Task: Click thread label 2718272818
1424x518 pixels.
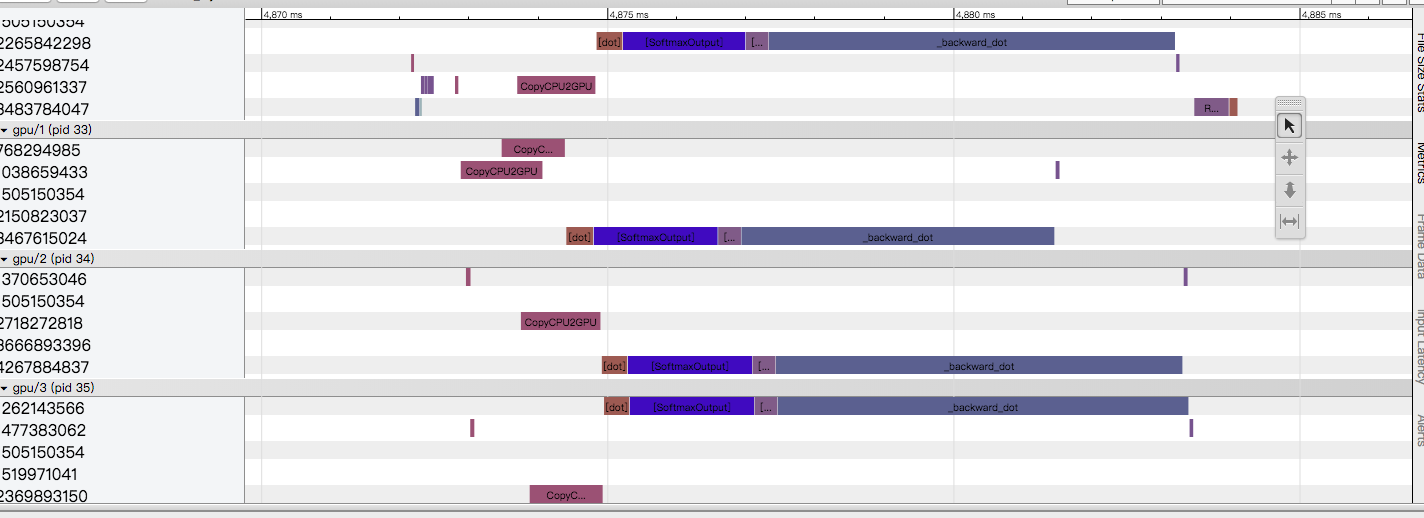Action: [42, 323]
